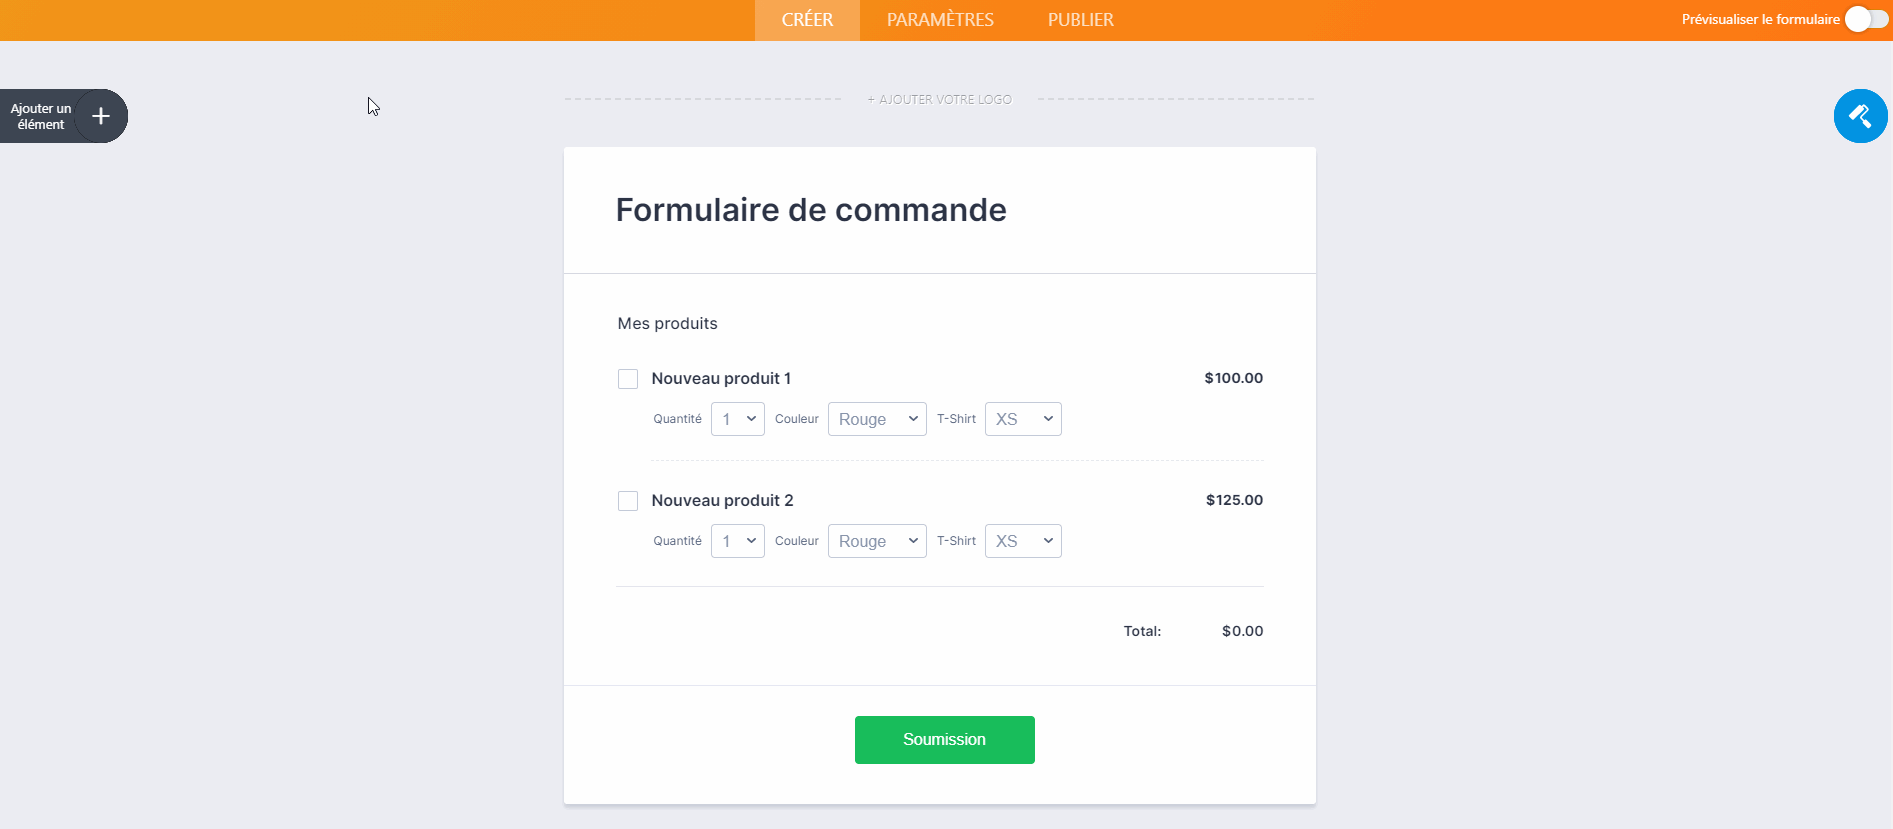Open Couleur dropdown for Nouveau produit 2
Viewport: 1893px width, 829px height.
point(877,541)
